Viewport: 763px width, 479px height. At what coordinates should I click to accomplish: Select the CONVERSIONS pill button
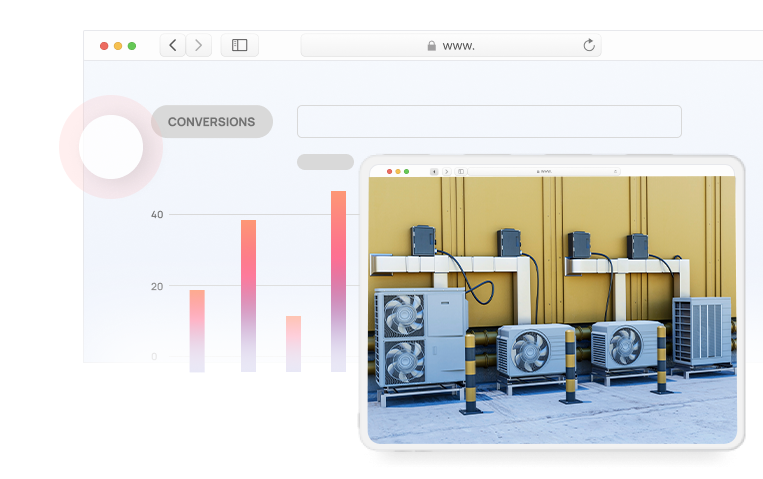tap(211, 122)
